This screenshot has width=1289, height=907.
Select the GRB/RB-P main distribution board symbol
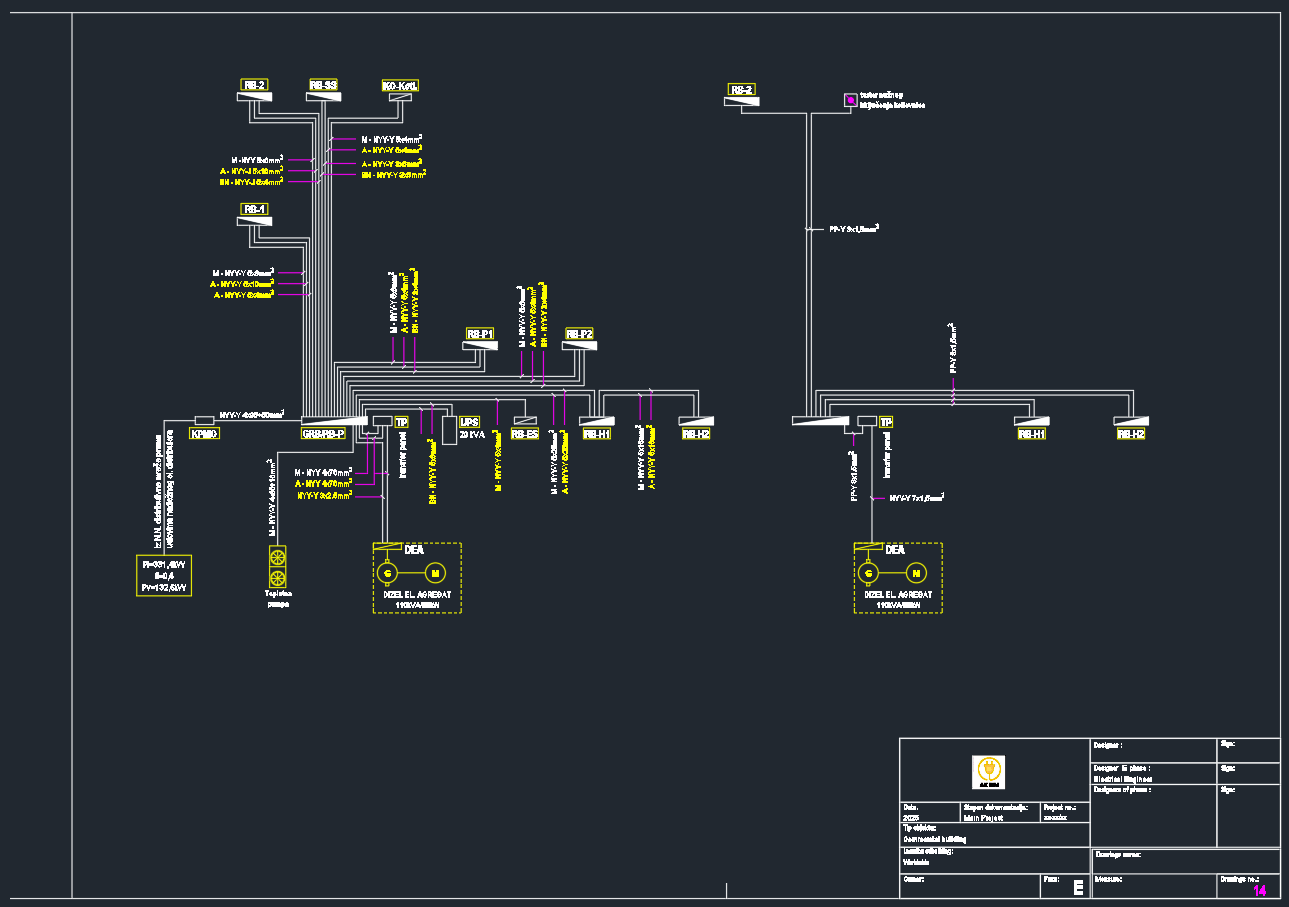[323, 434]
